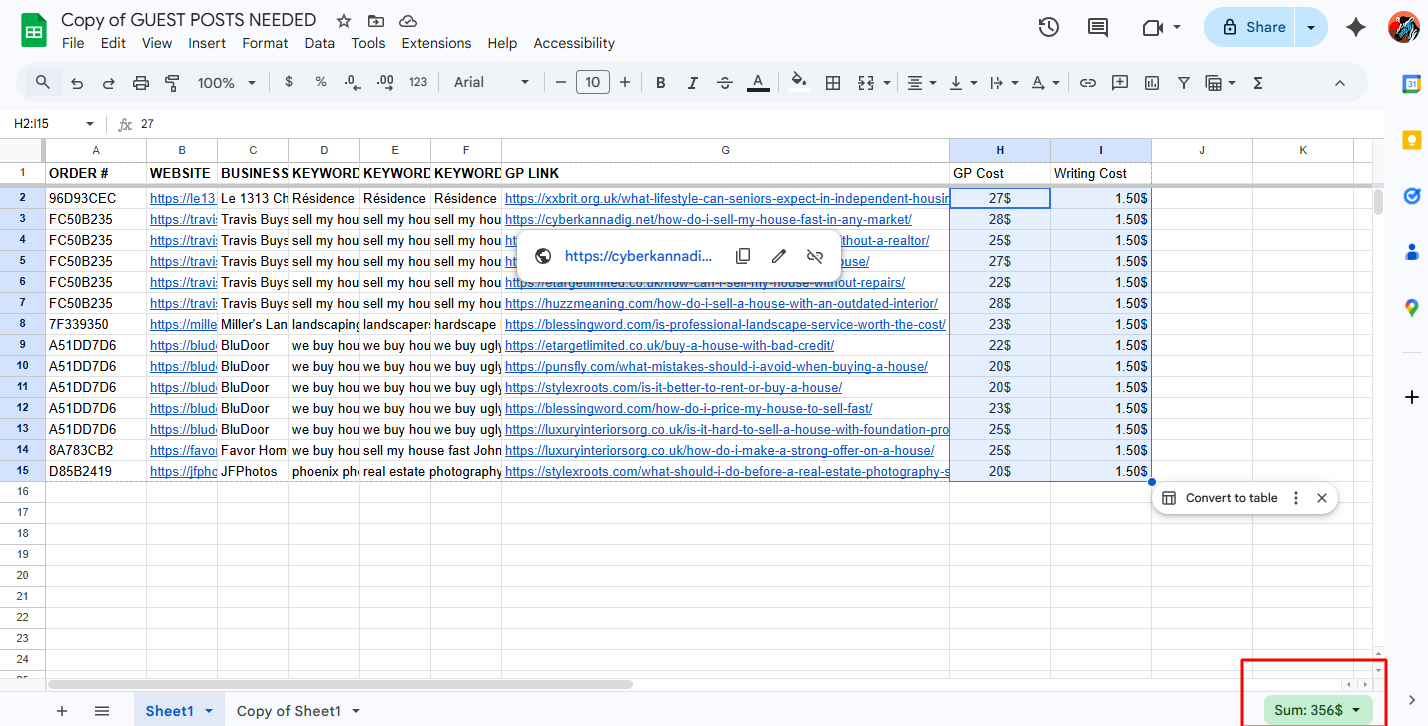The width and height of the screenshot is (1428, 726).
Task: Open the Arial font dropdown
Action: point(491,83)
